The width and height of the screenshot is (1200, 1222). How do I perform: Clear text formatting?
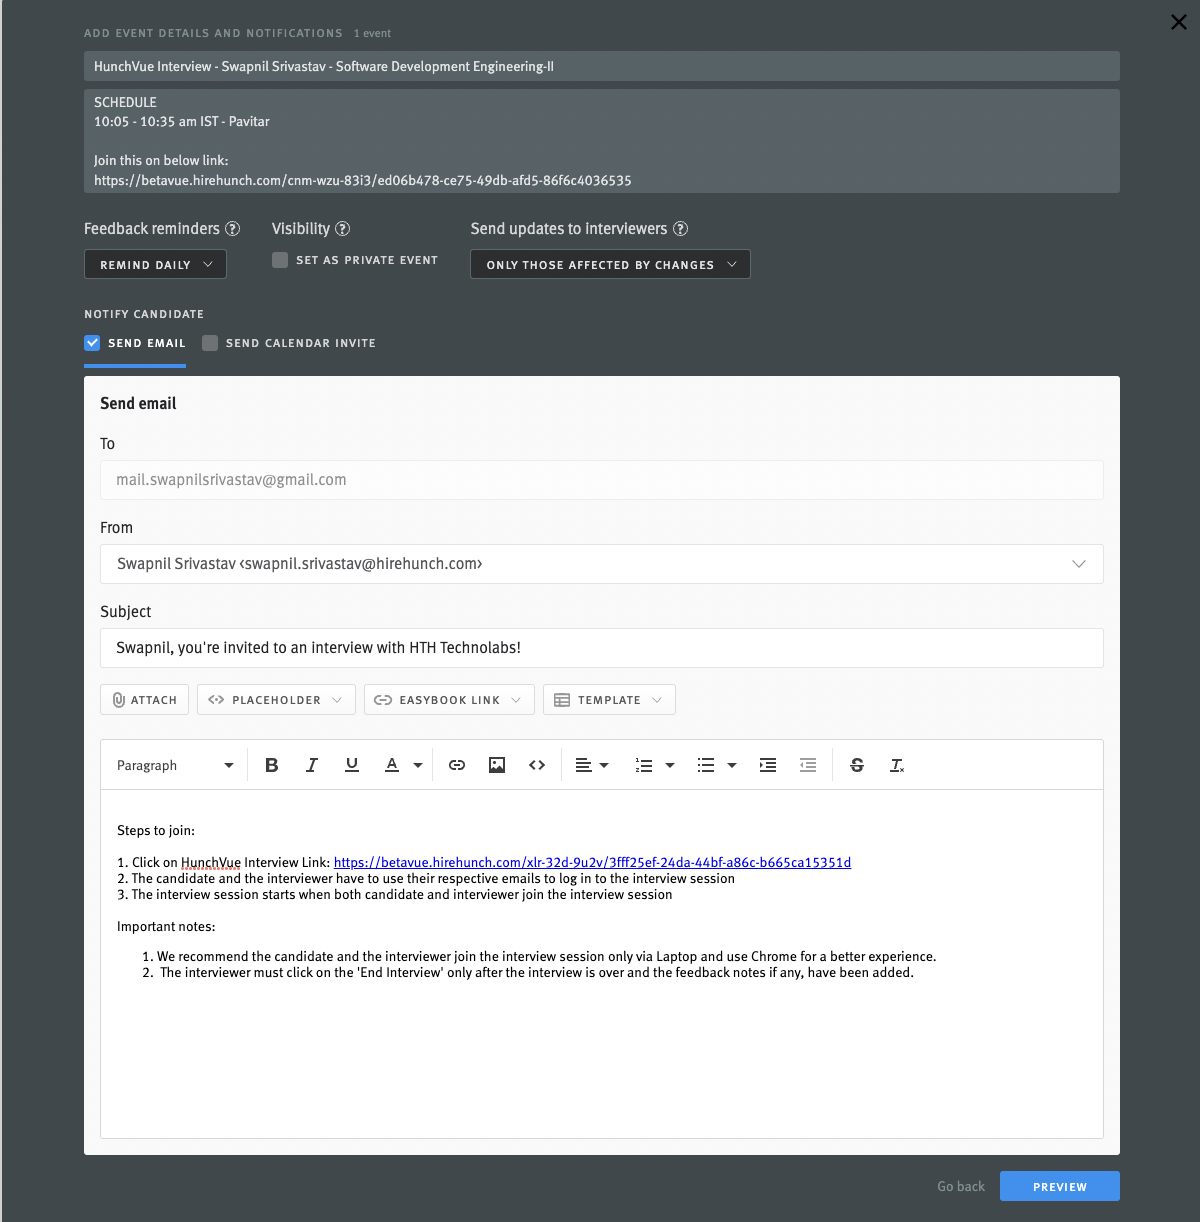pyautogui.click(x=897, y=765)
